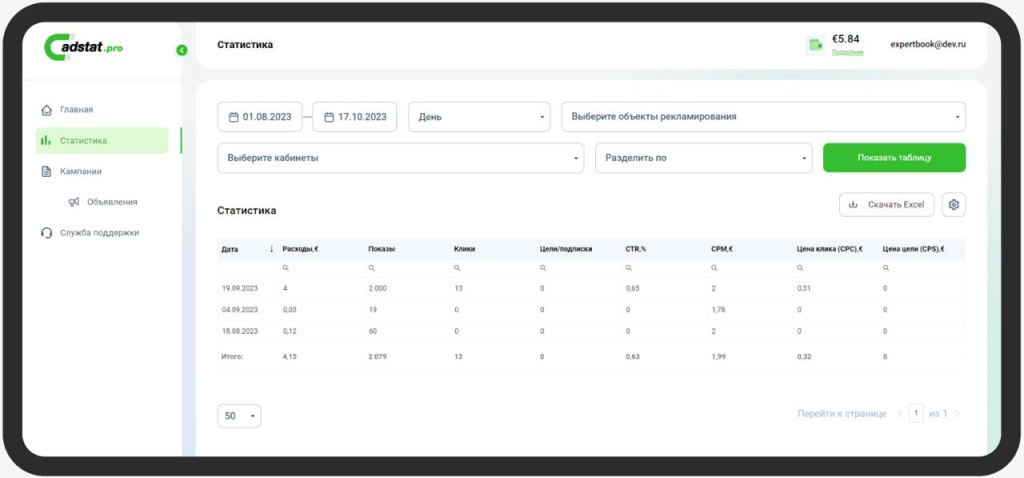Click the Скачать Excel button
This screenshot has height=478, width=1024.
coord(886,205)
